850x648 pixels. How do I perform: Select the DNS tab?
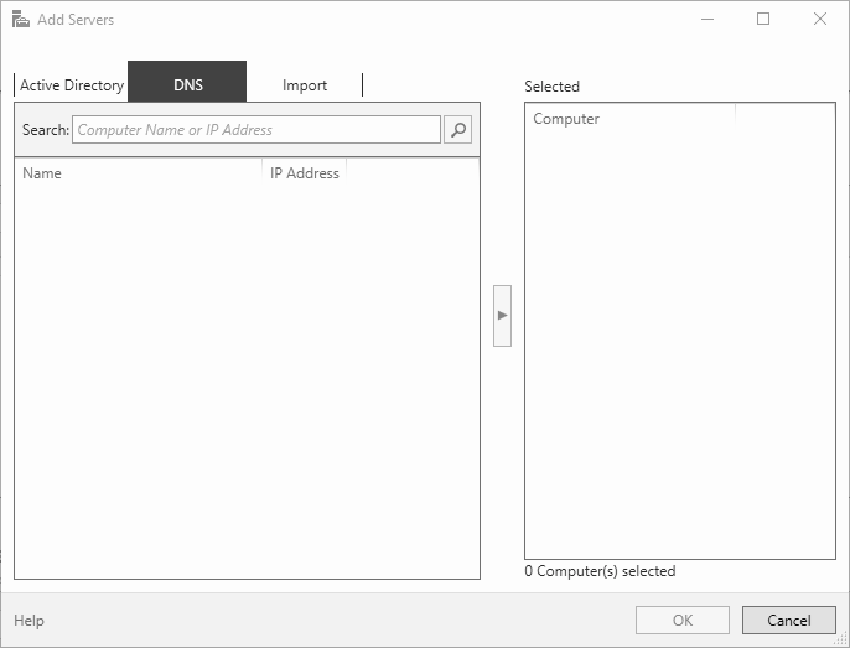coord(187,83)
